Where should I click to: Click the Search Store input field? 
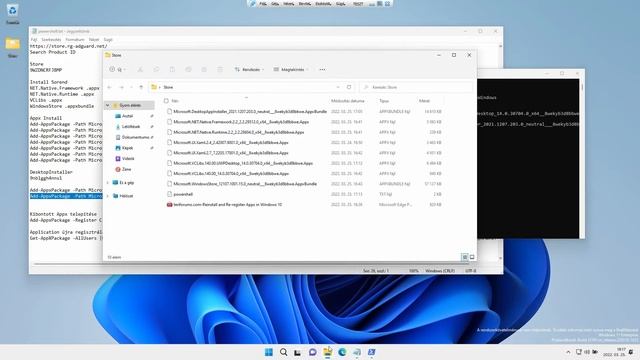[416, 87]
